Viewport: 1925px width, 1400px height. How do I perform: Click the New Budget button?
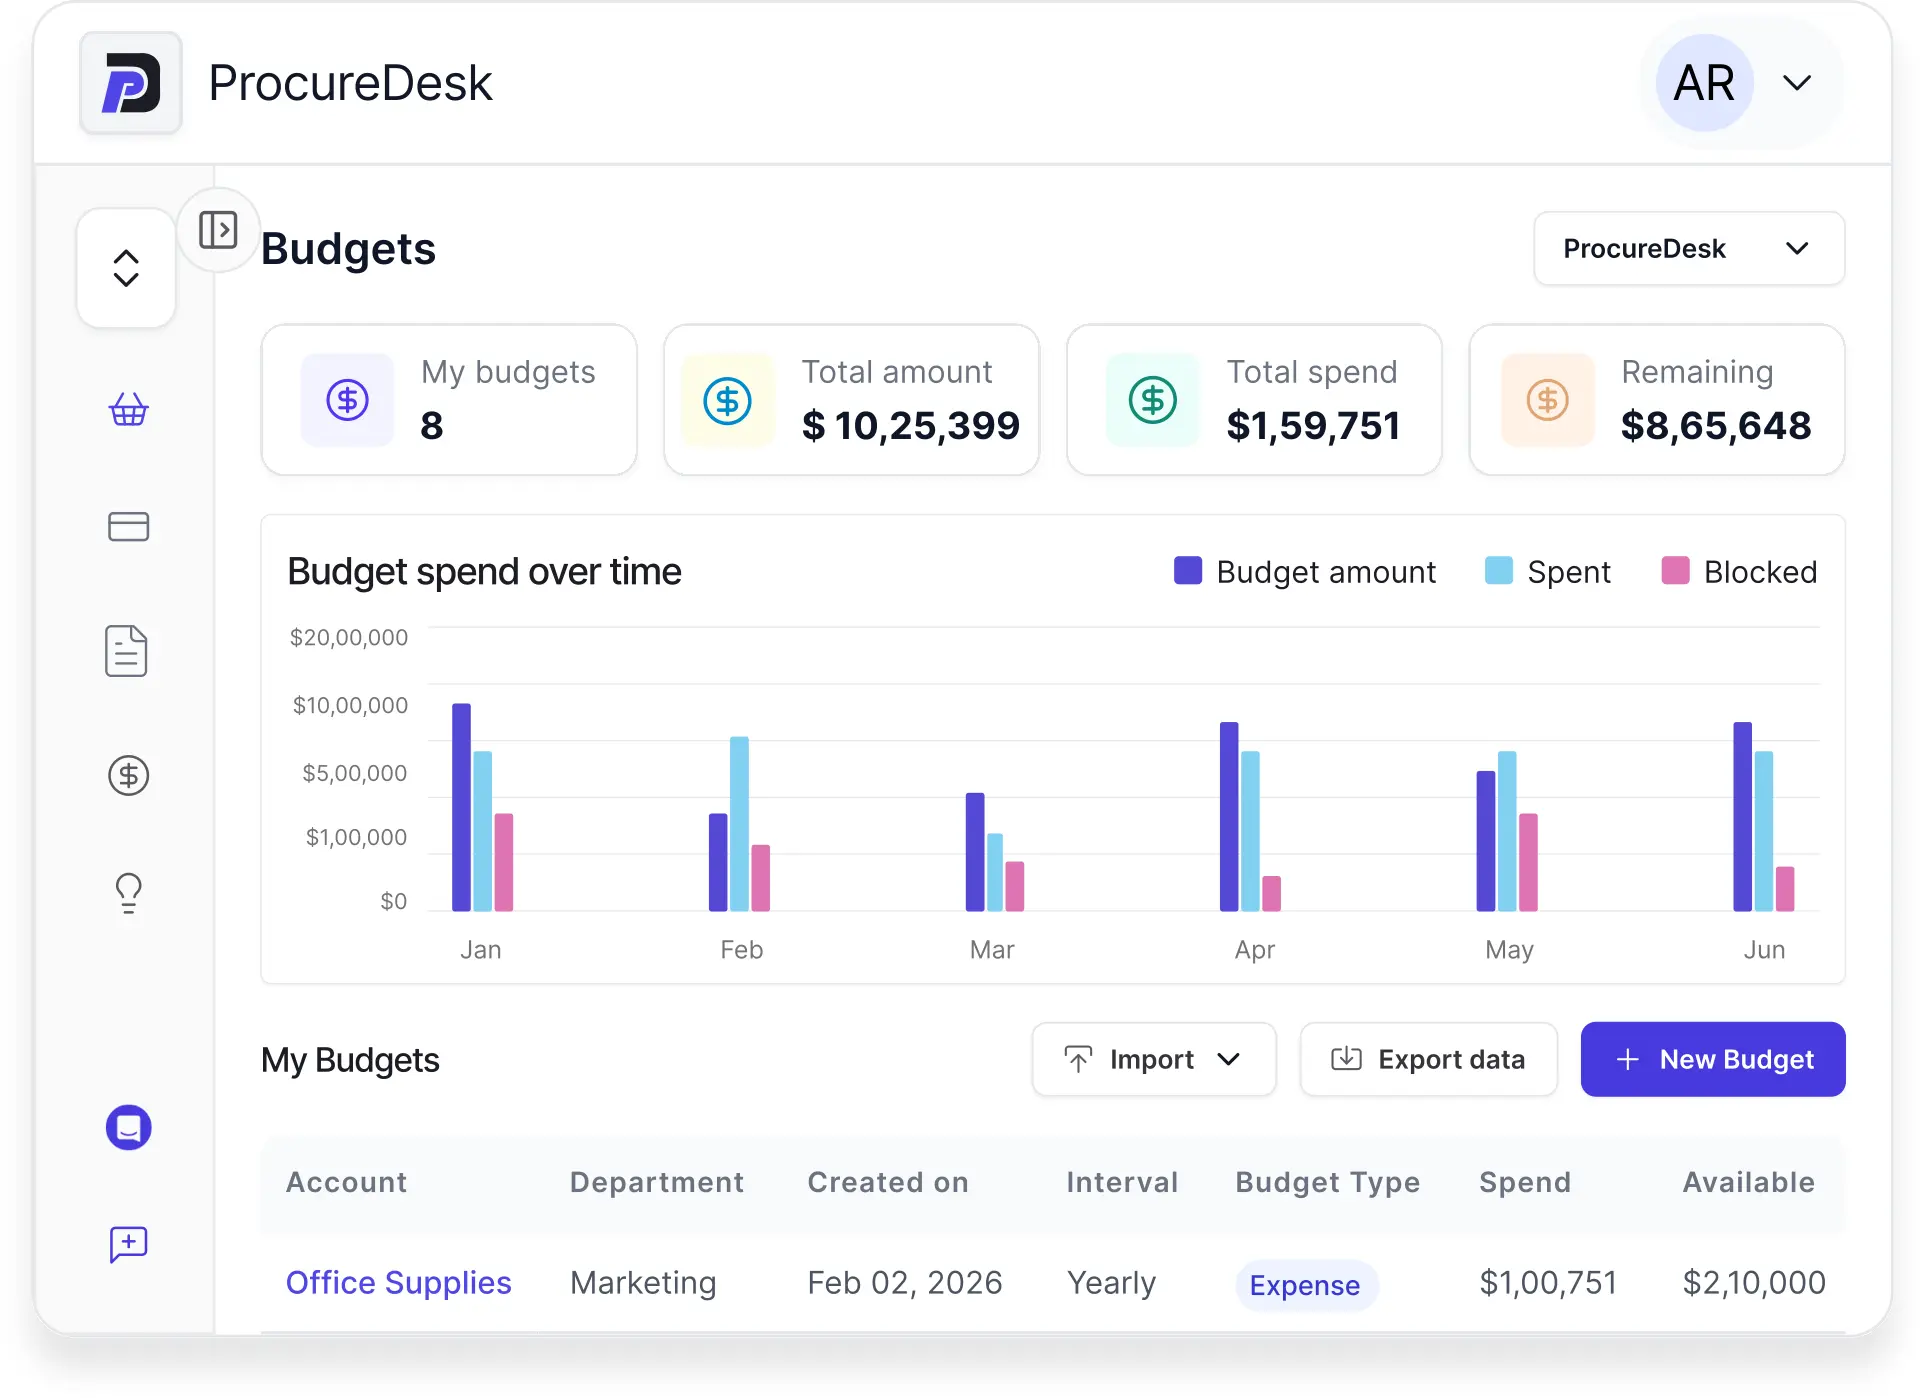[x=1712, y=1059]
